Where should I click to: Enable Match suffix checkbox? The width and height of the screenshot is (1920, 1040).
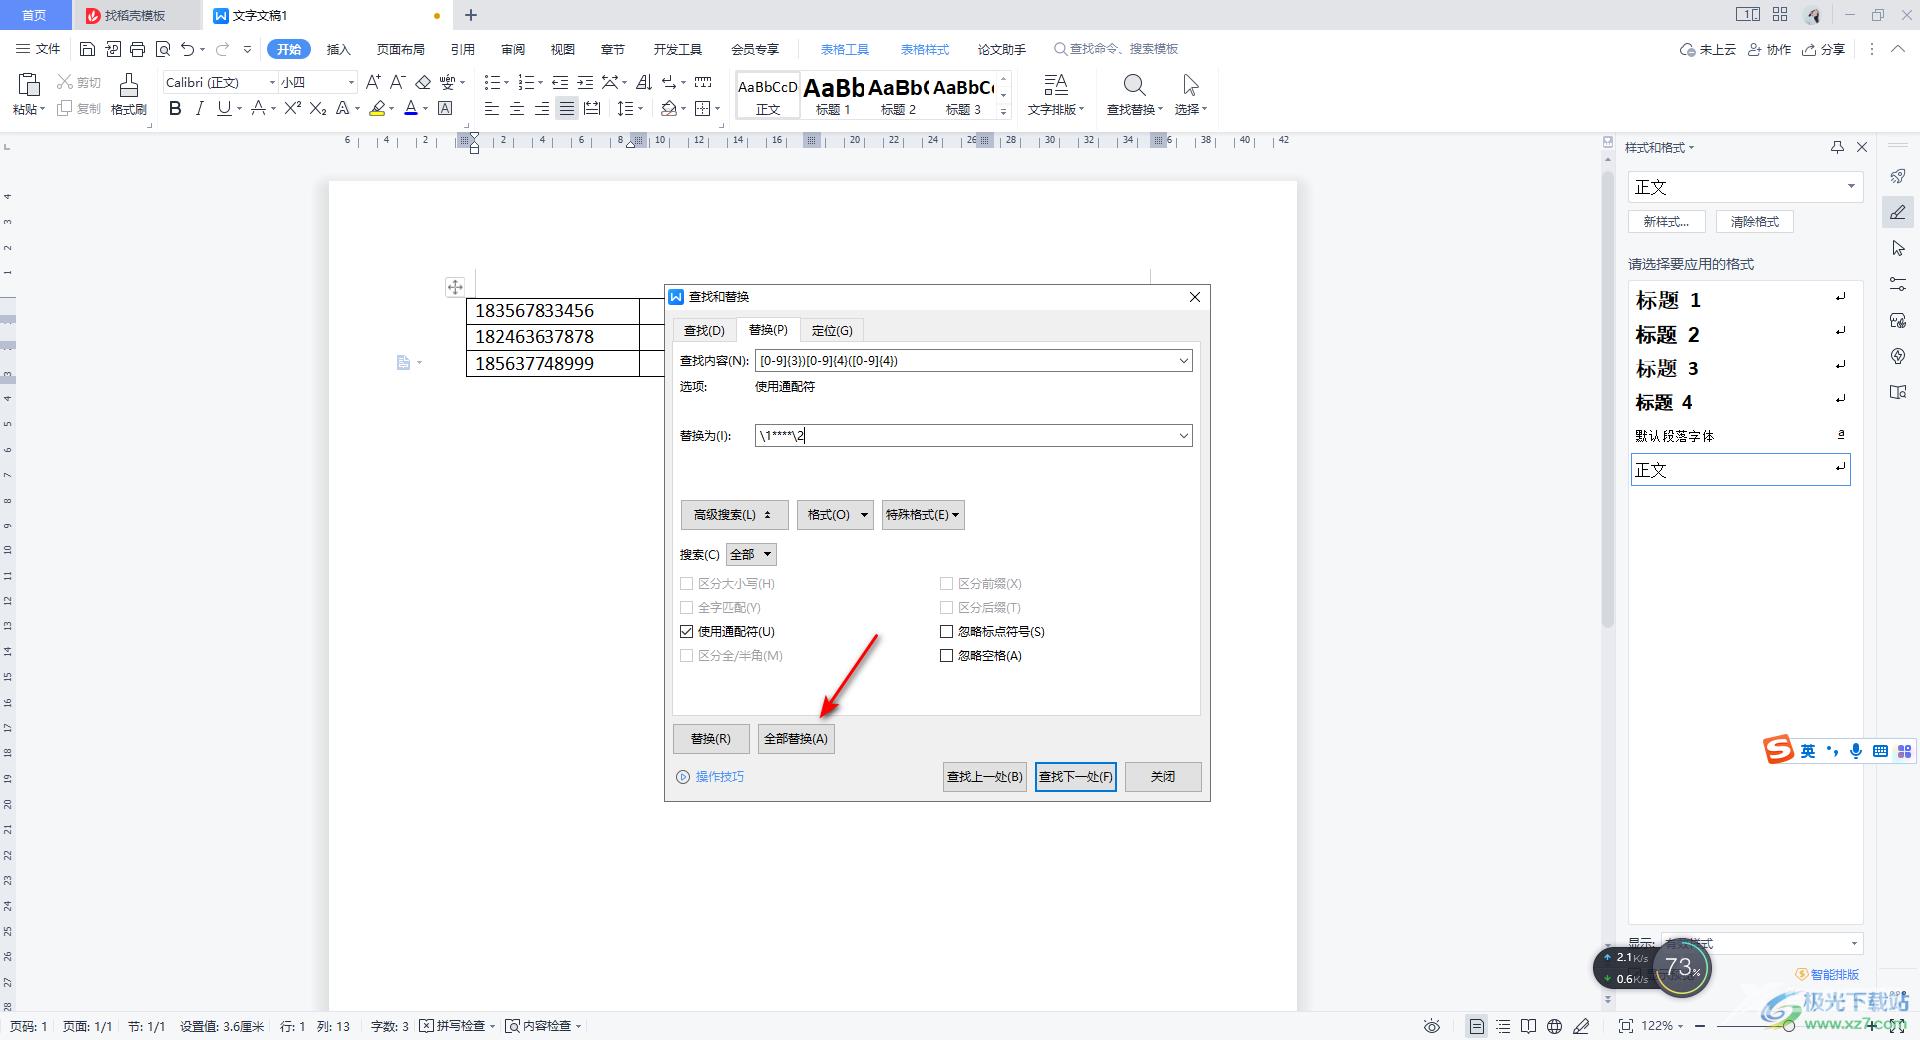946,607
